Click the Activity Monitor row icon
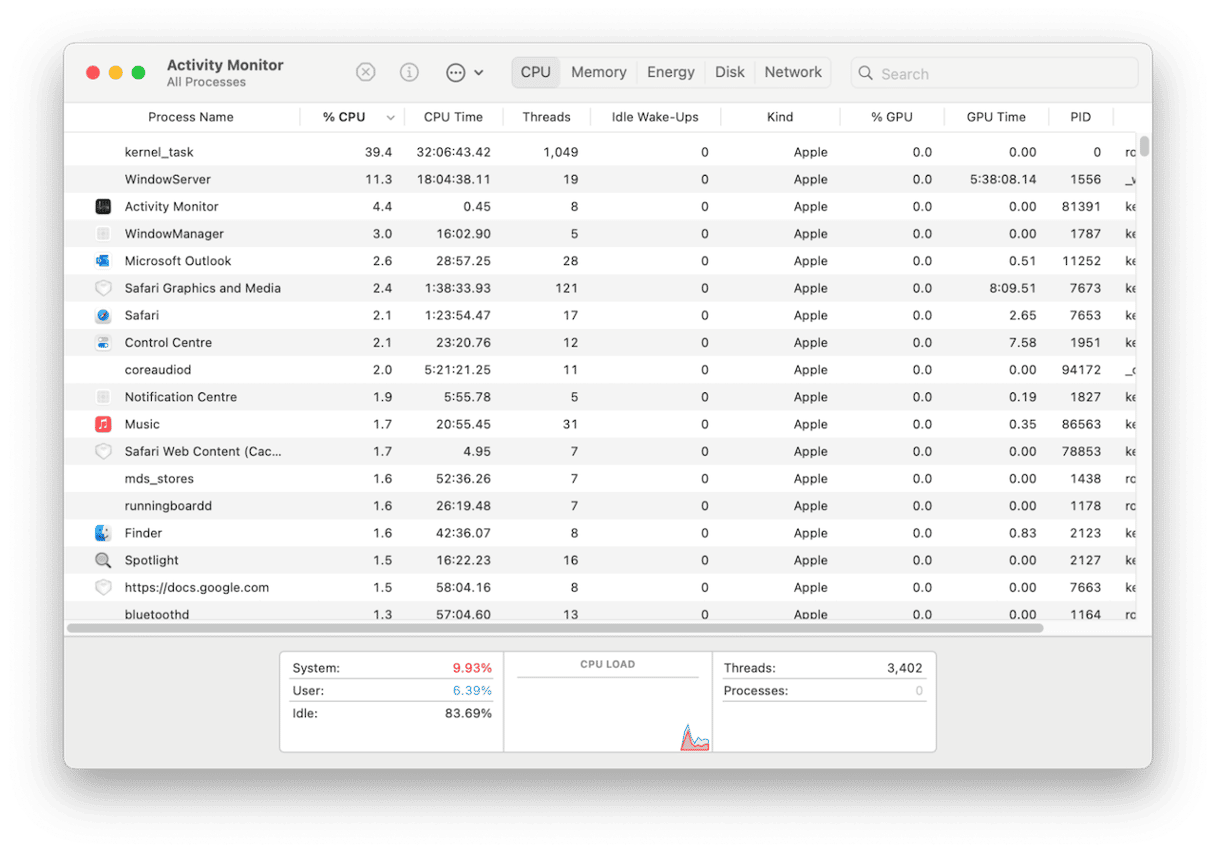Screen dimensions: 1216x853 pyautogui.click(x=103, y=207)
